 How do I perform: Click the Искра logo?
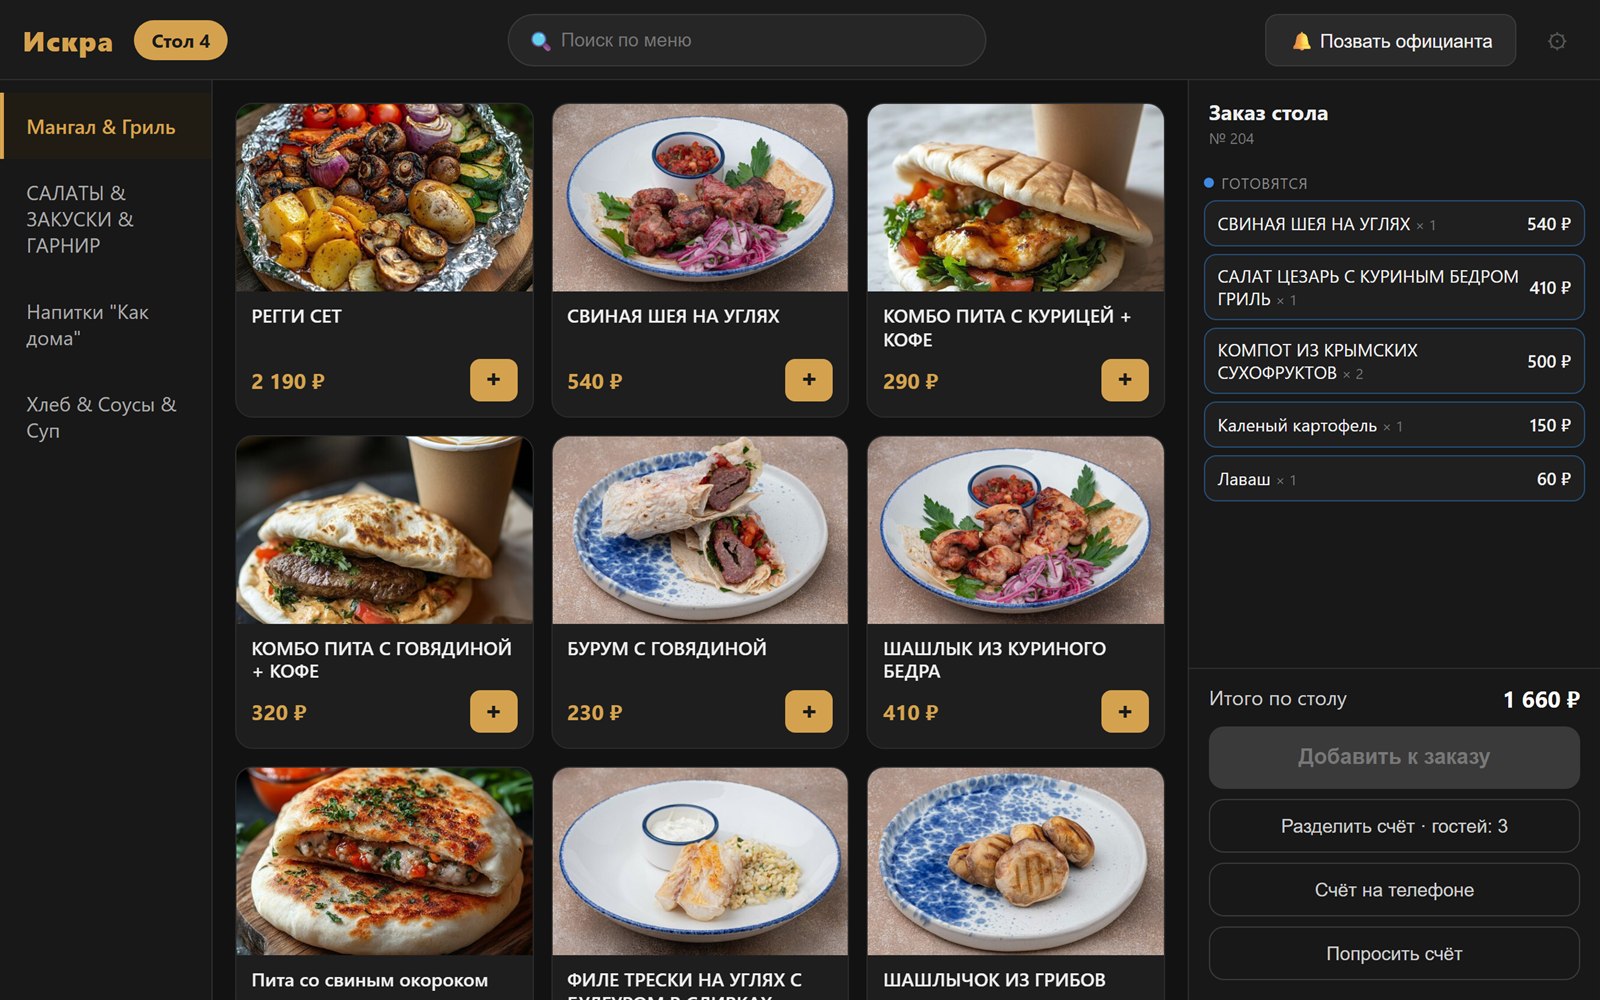click(x=68, y=41)
